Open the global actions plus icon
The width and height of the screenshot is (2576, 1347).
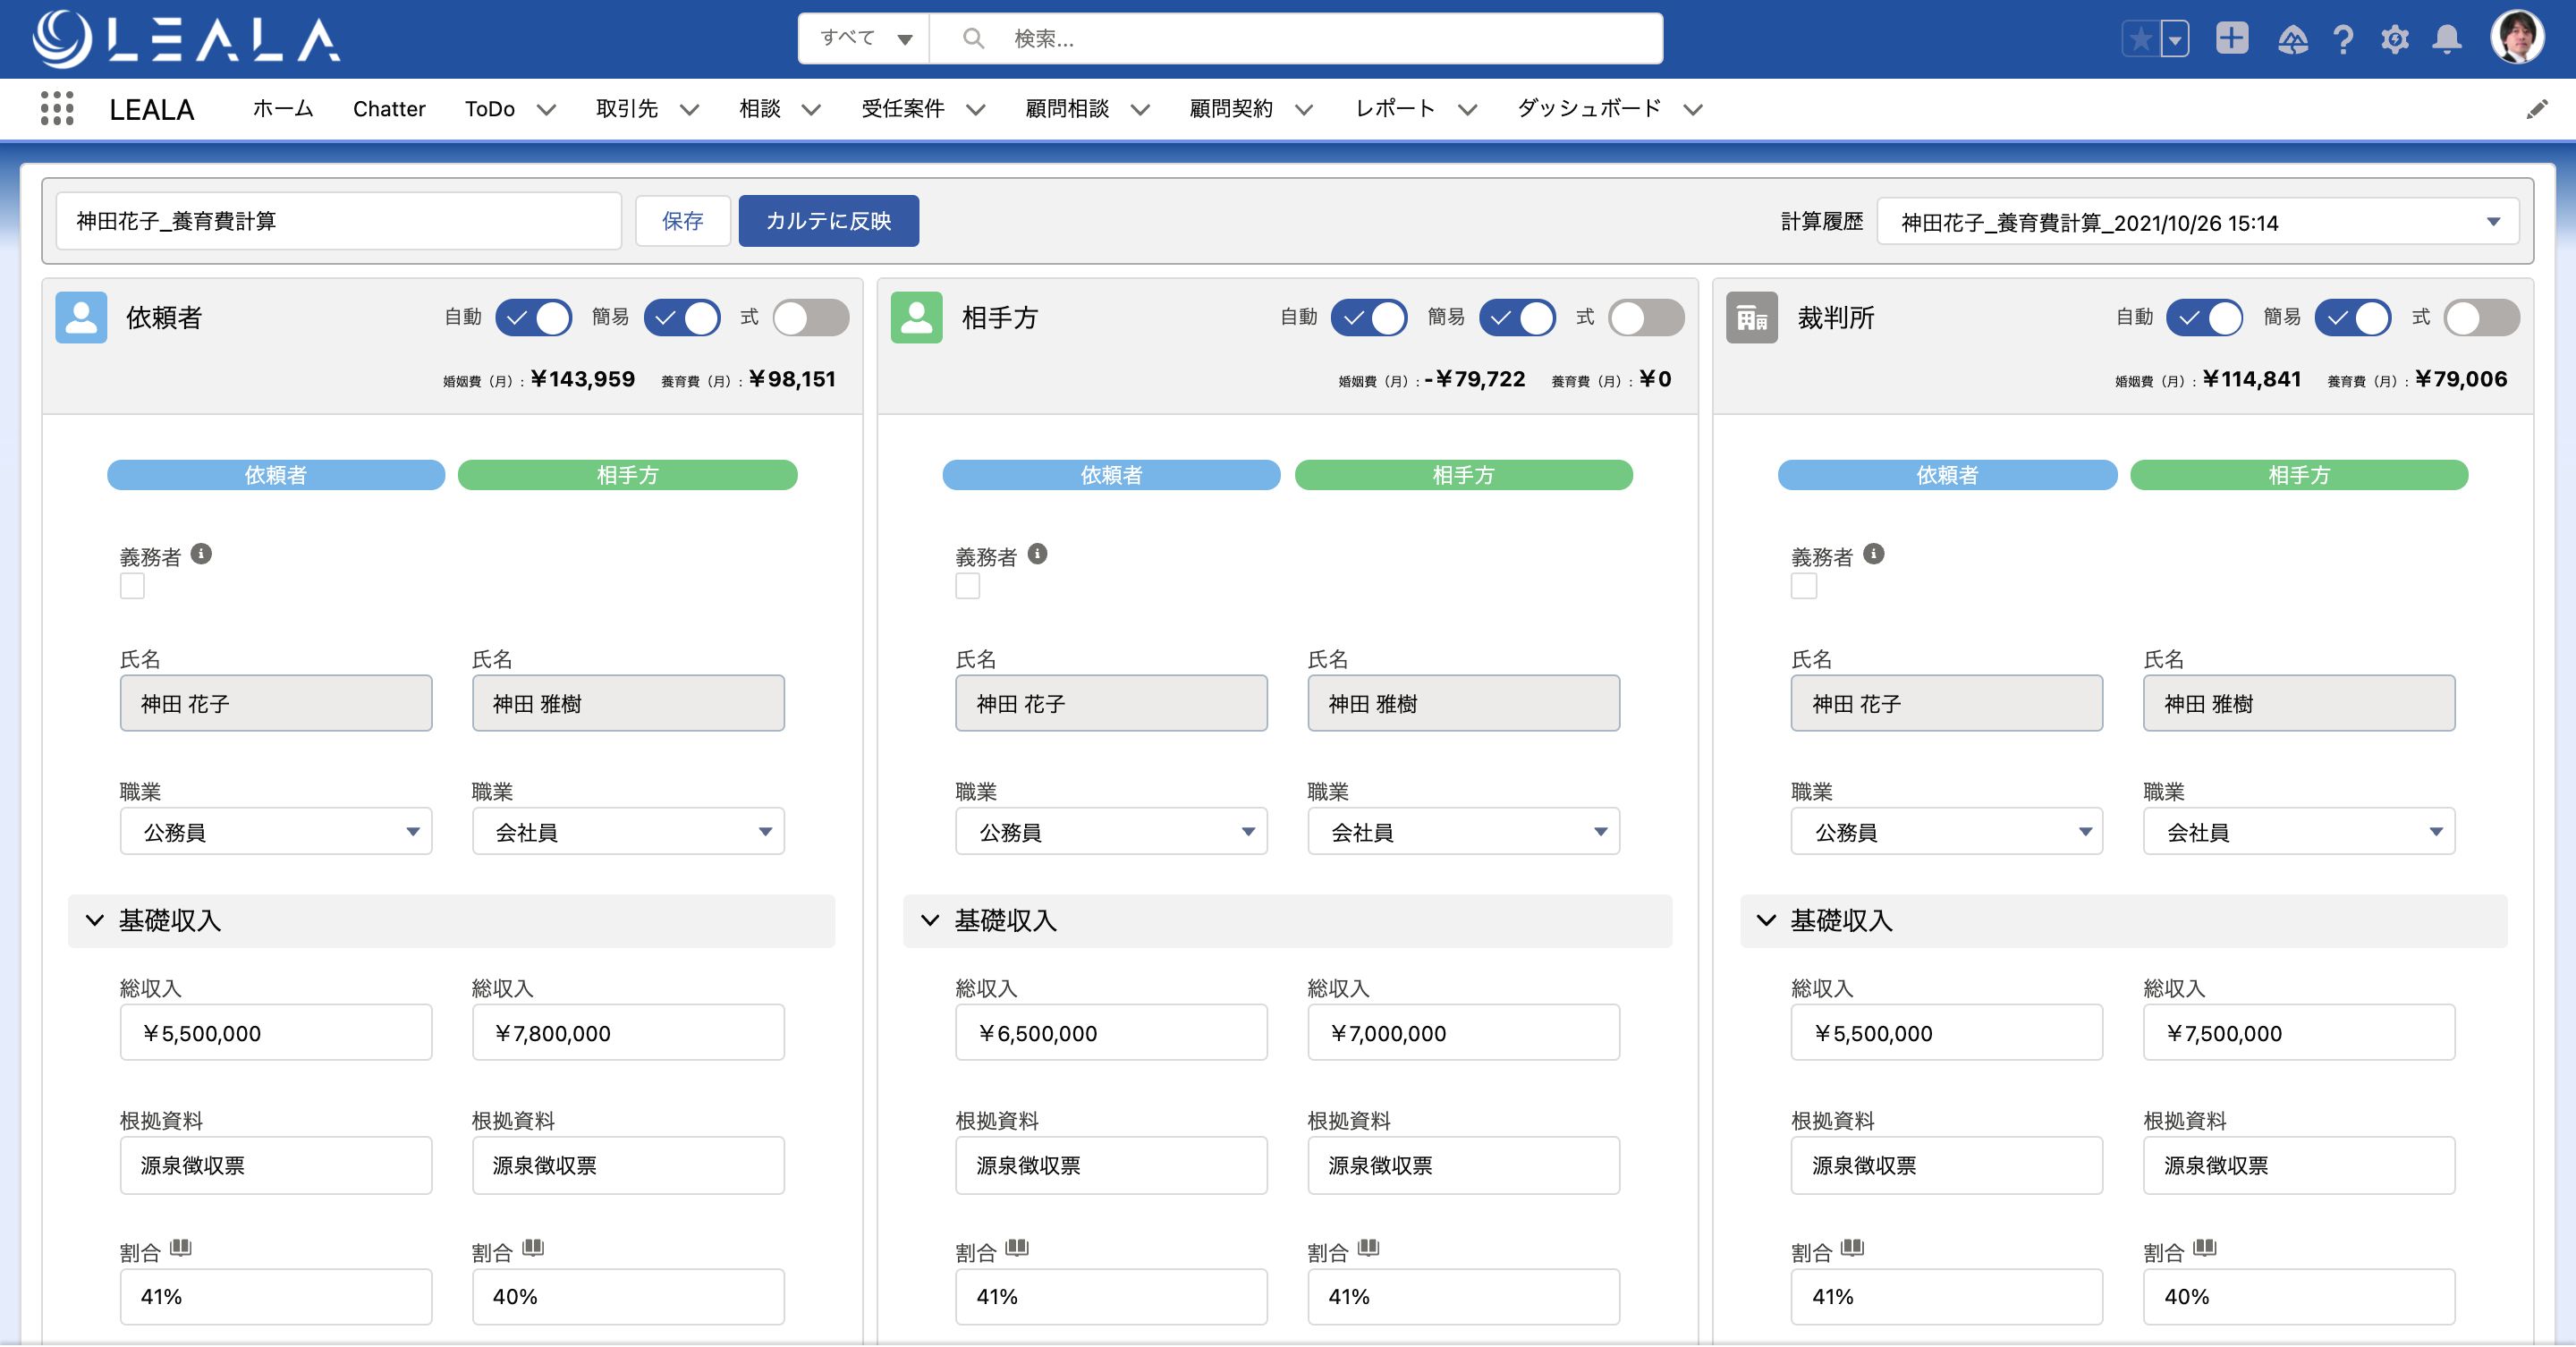click(x=2231, y=39)
